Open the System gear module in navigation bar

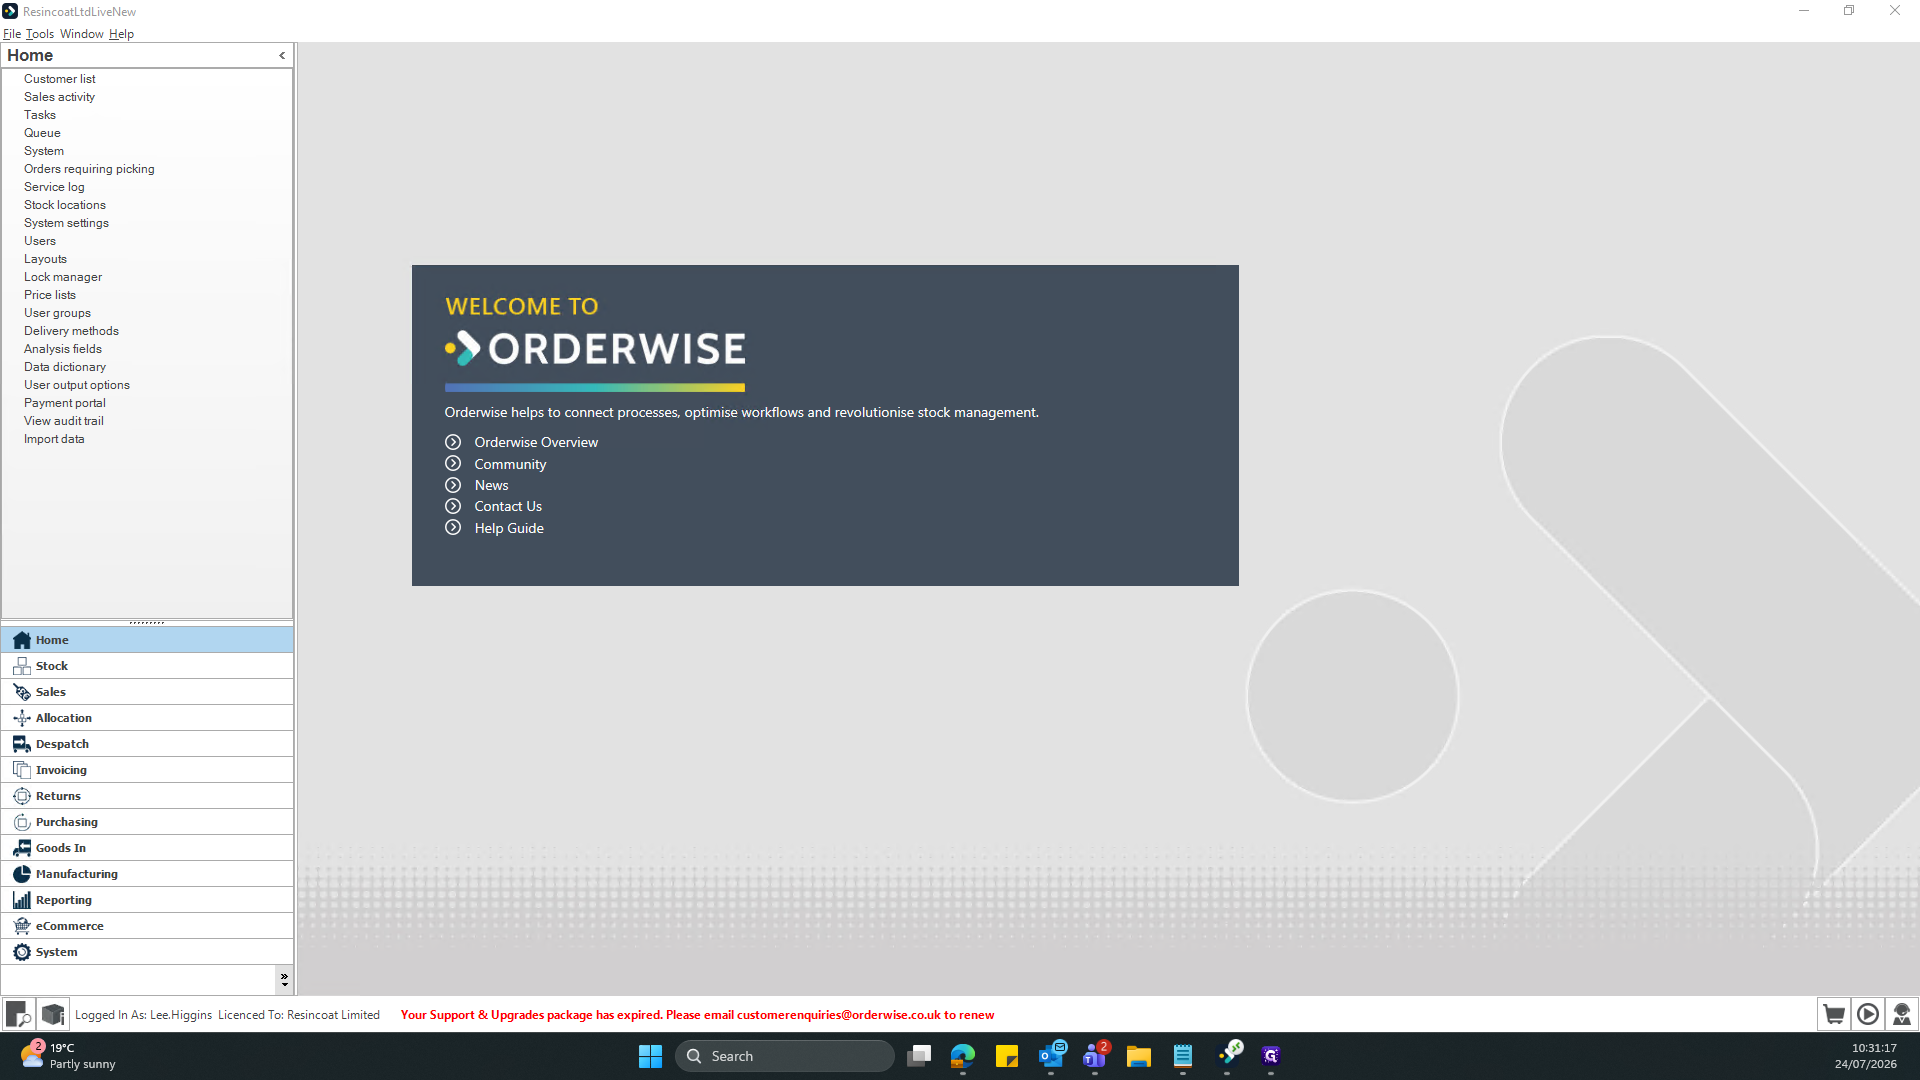point(147,952)
